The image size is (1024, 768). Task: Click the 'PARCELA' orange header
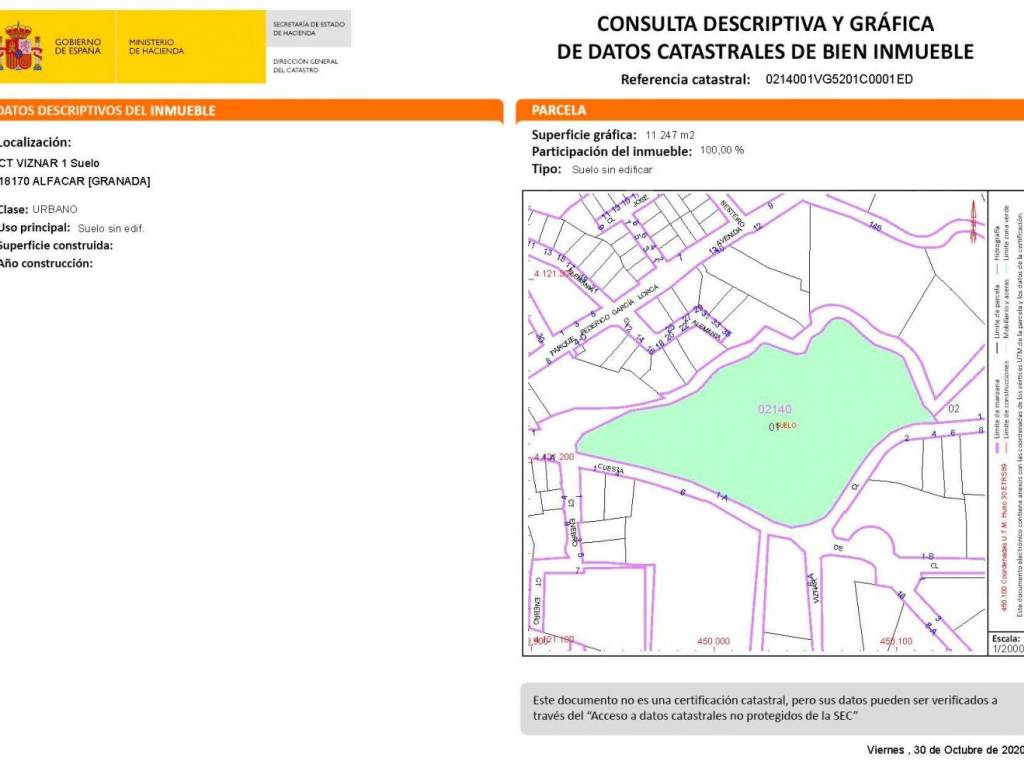770,110
